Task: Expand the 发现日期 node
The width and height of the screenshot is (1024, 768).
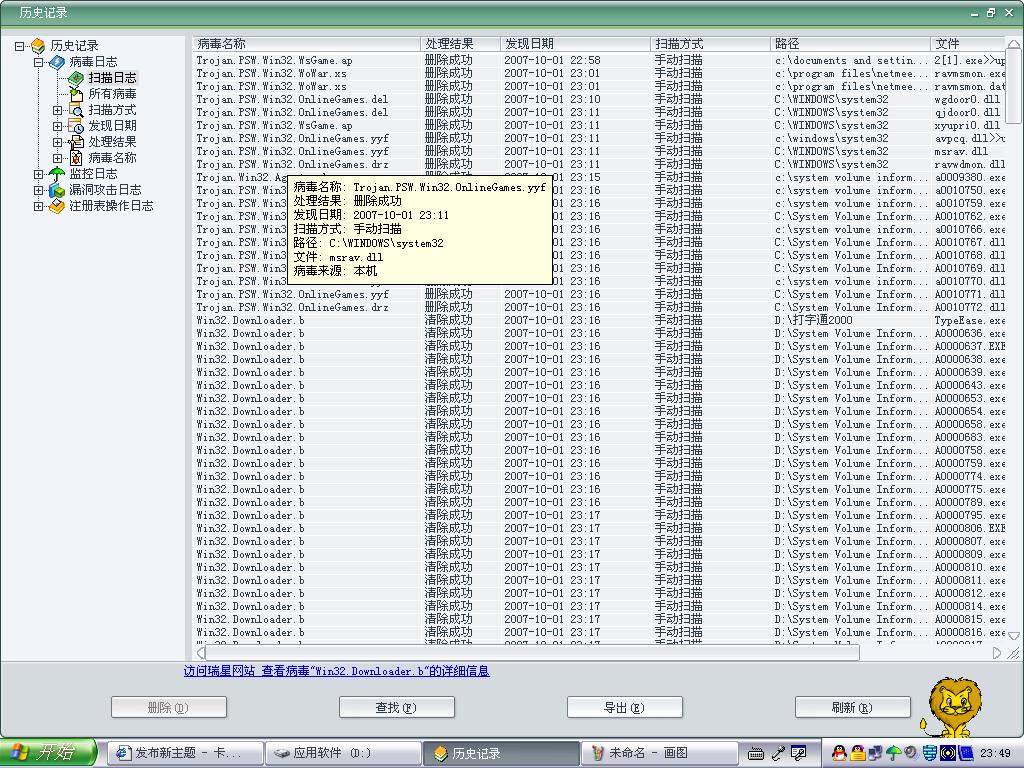Action: click(x=57, y=126)
